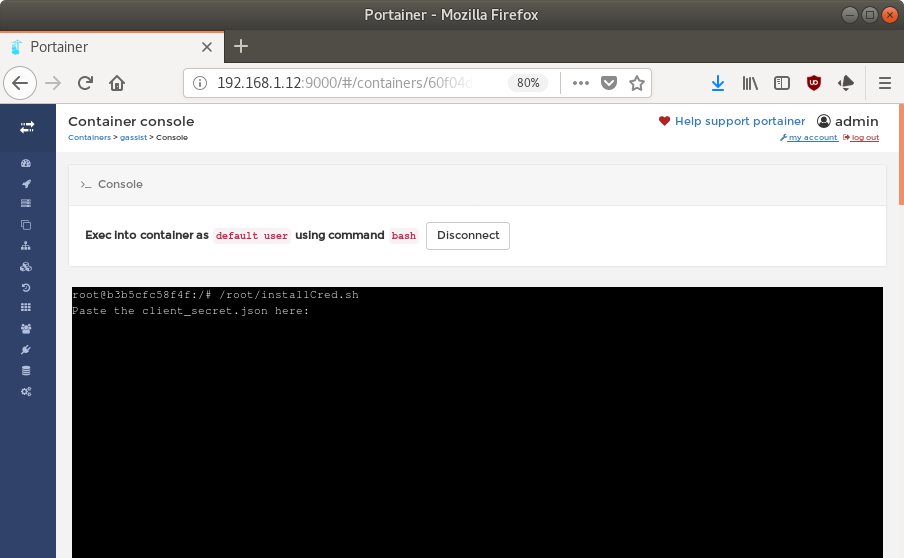Click the 'Paste the client_secret.json here:' line
The height and width of the screenshot is (558, 904).
click(190, 311)
